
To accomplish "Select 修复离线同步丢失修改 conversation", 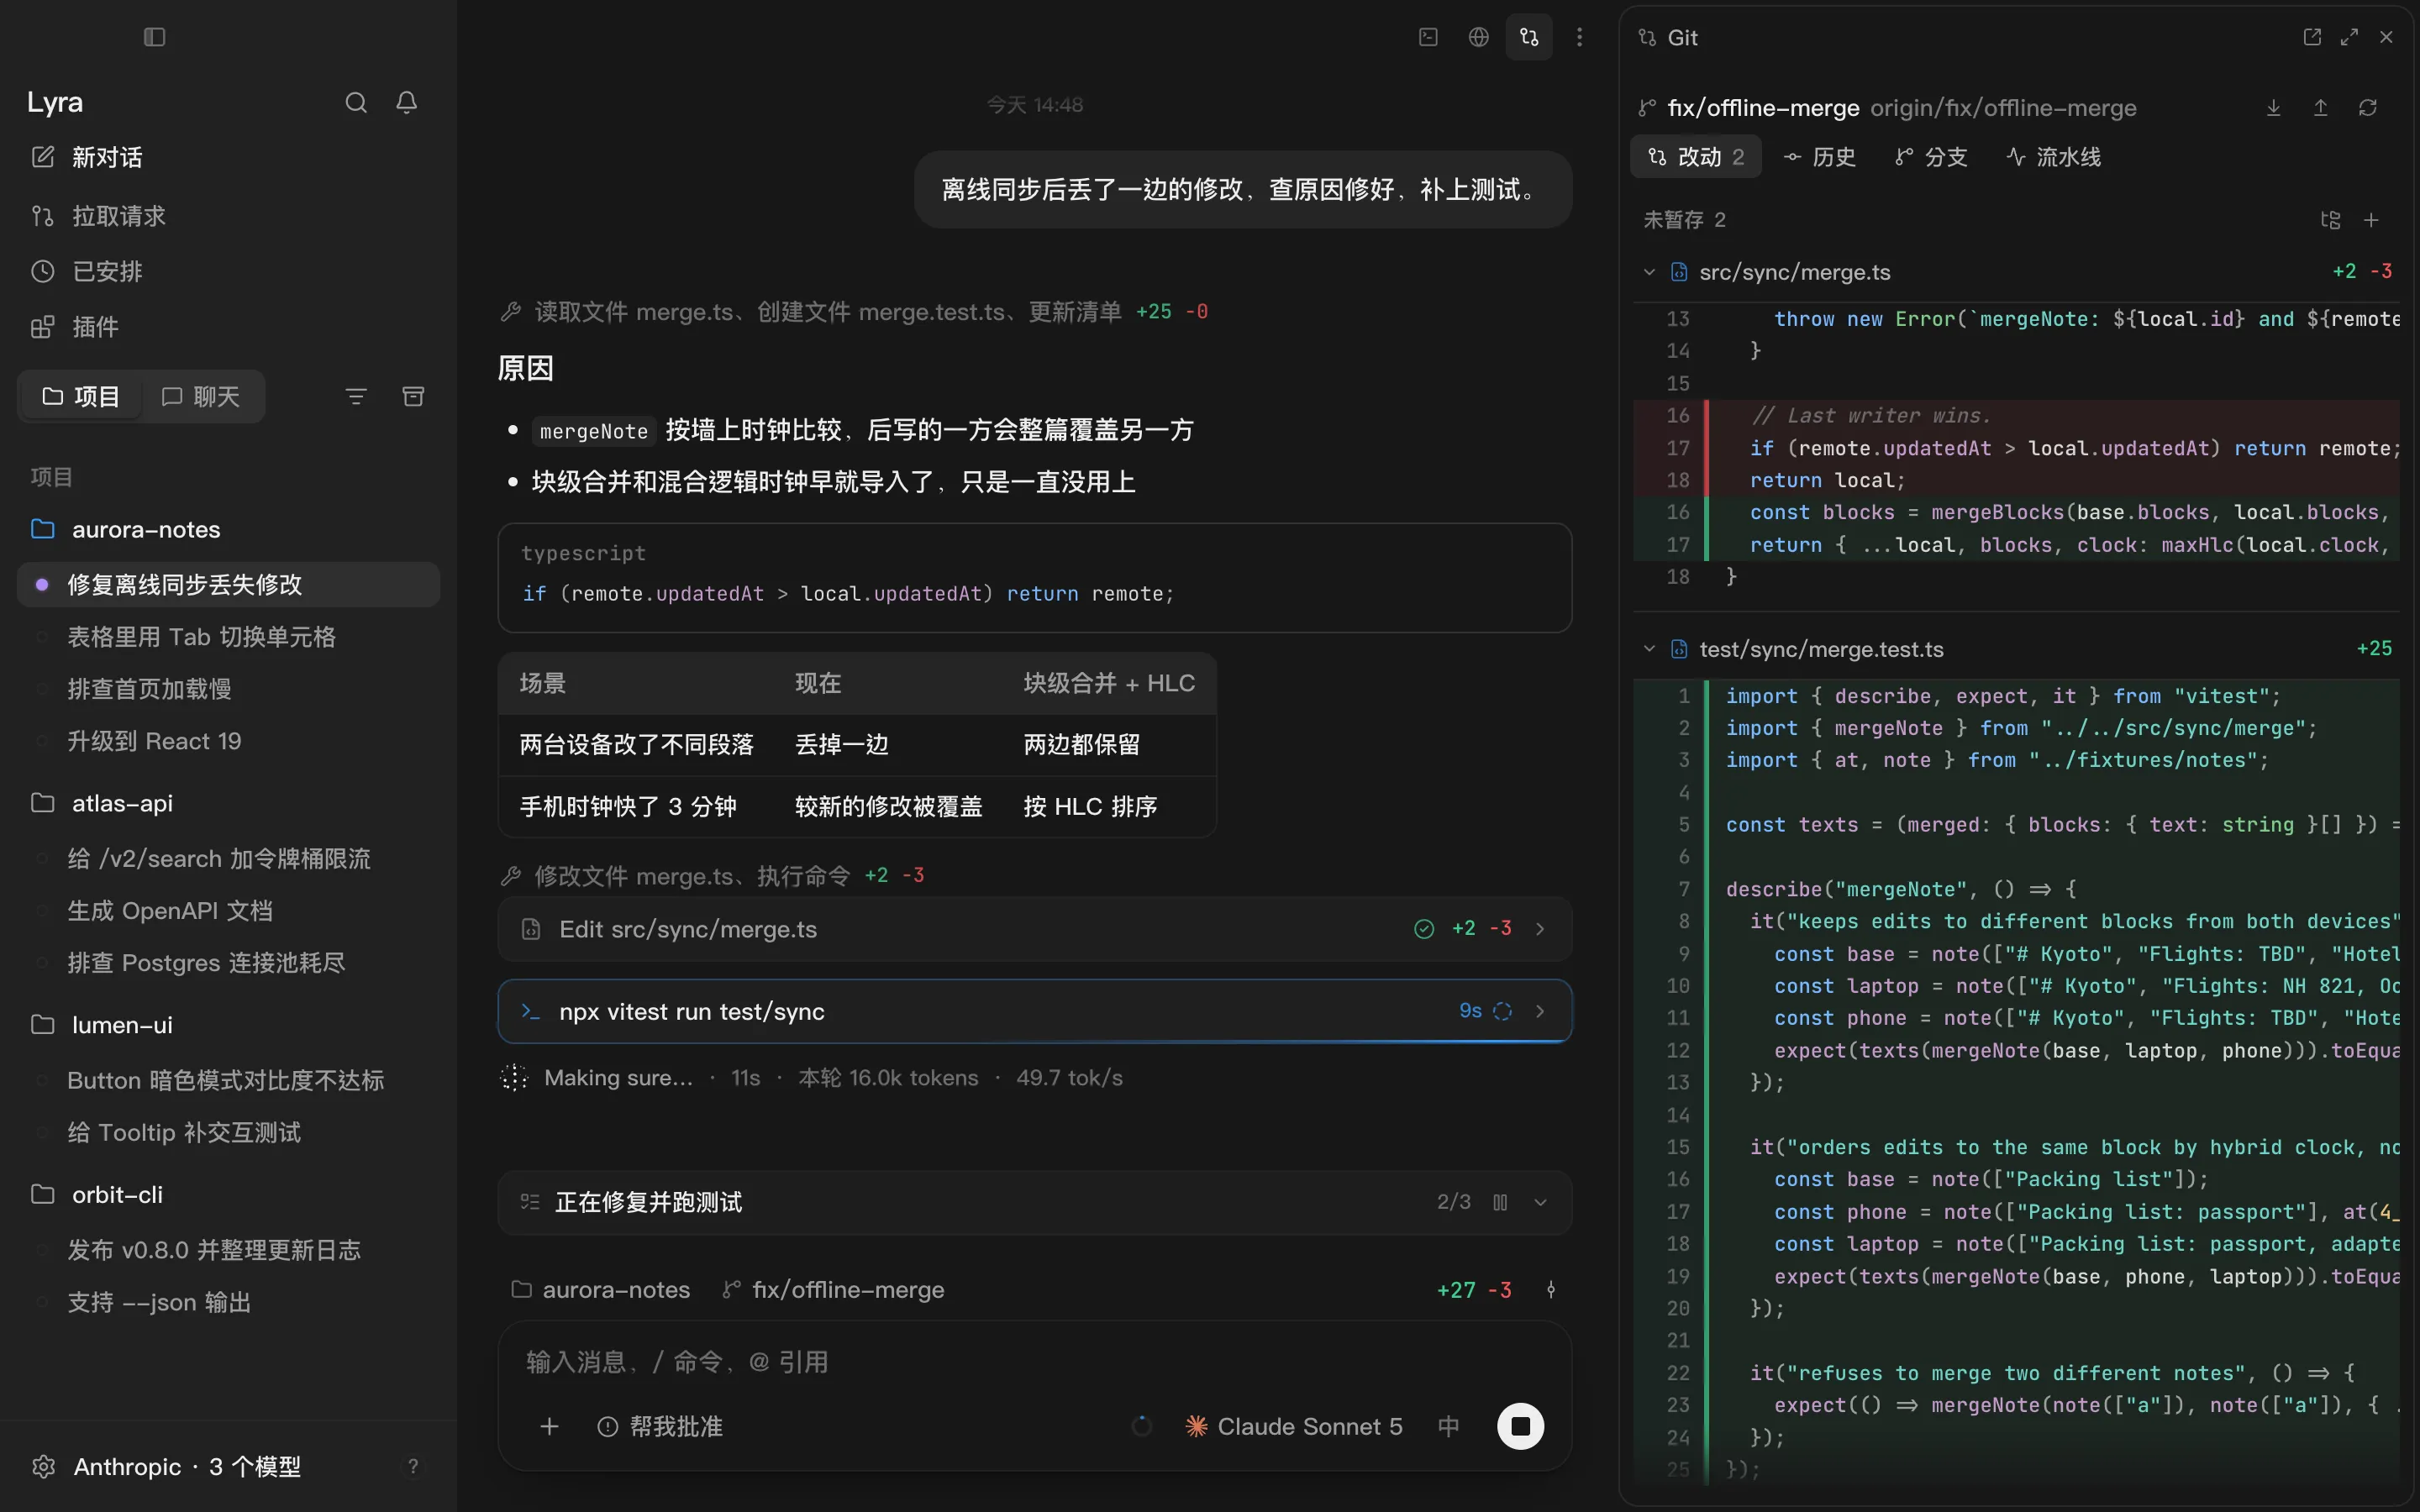I will tap(229, 584).
